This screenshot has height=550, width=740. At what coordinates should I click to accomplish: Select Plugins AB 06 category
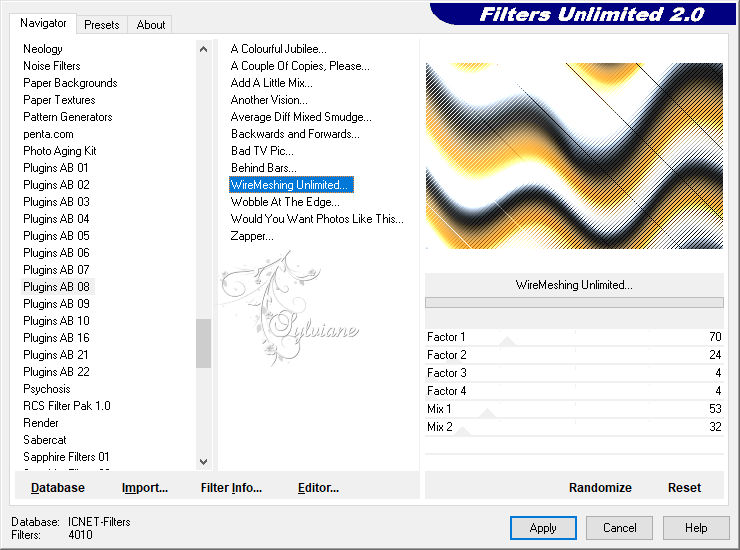tap(56, 253)
